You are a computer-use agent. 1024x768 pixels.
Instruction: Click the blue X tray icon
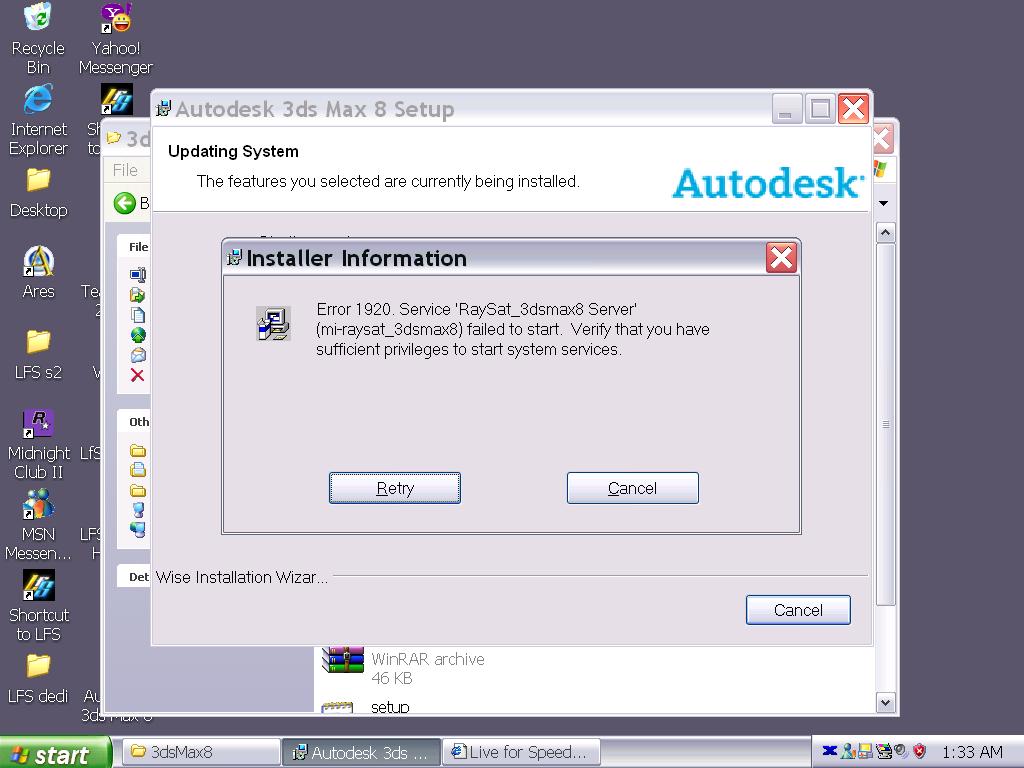(829, 751)
